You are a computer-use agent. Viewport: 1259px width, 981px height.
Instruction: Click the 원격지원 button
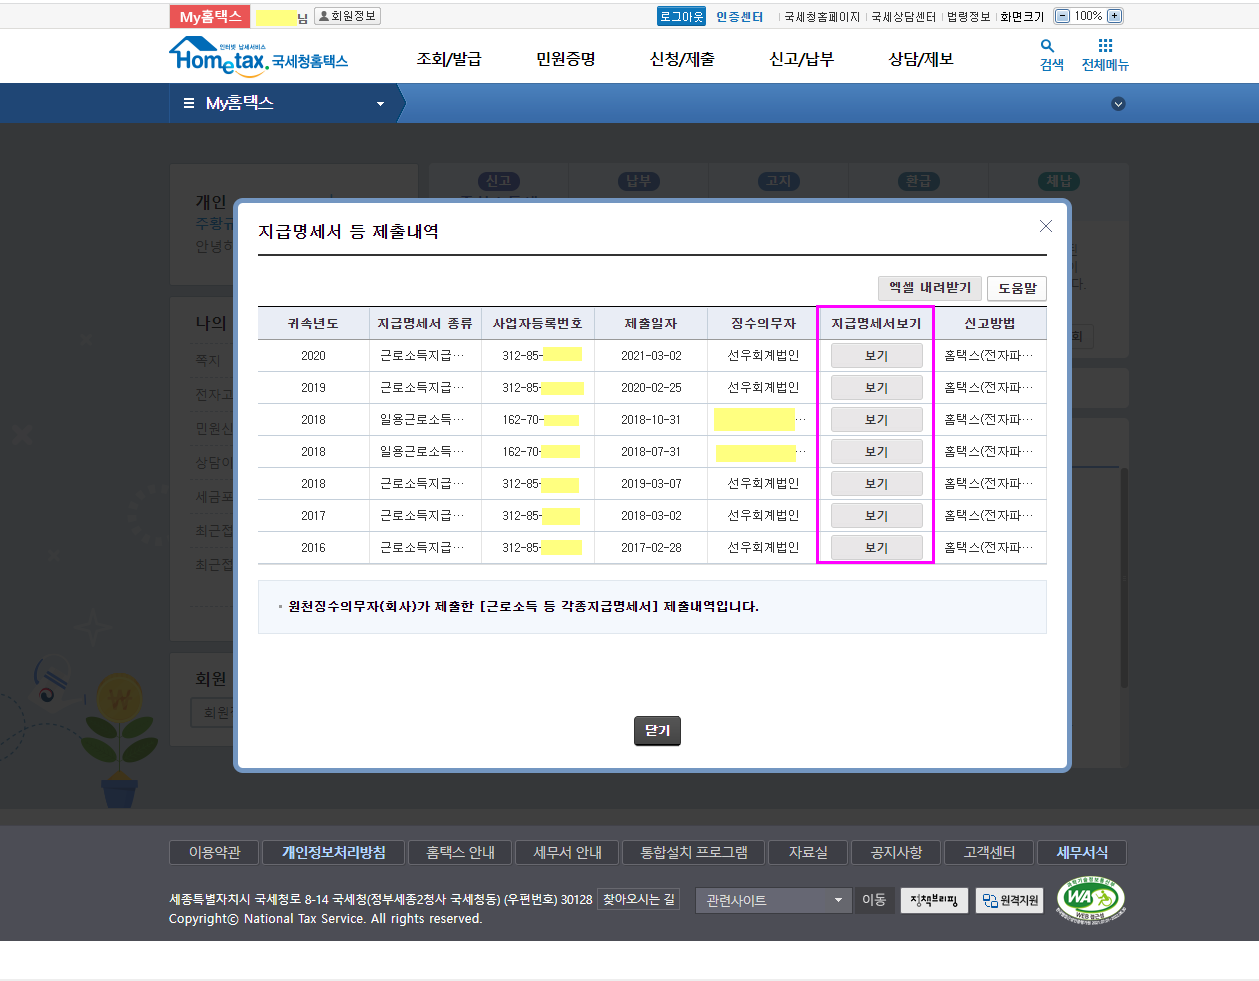[1009, 900]
